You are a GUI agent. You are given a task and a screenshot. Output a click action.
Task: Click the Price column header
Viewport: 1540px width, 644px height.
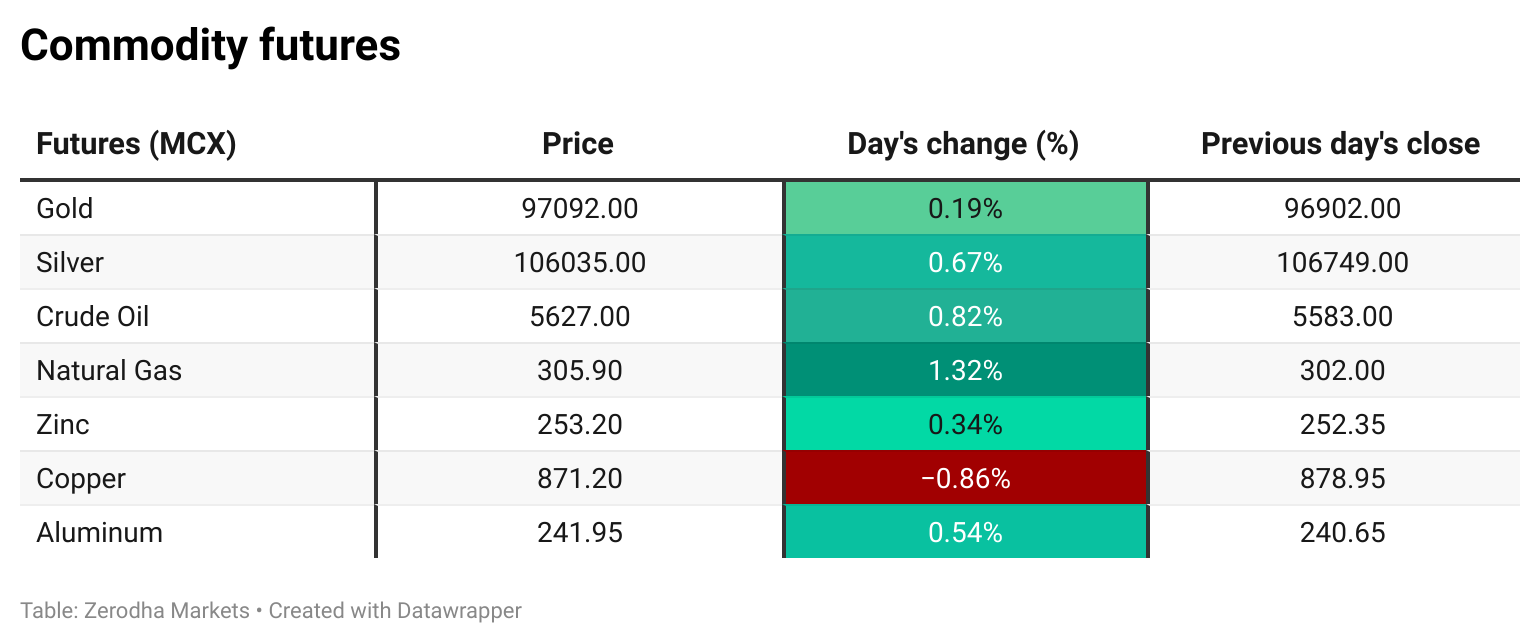(x=578, y=144)
